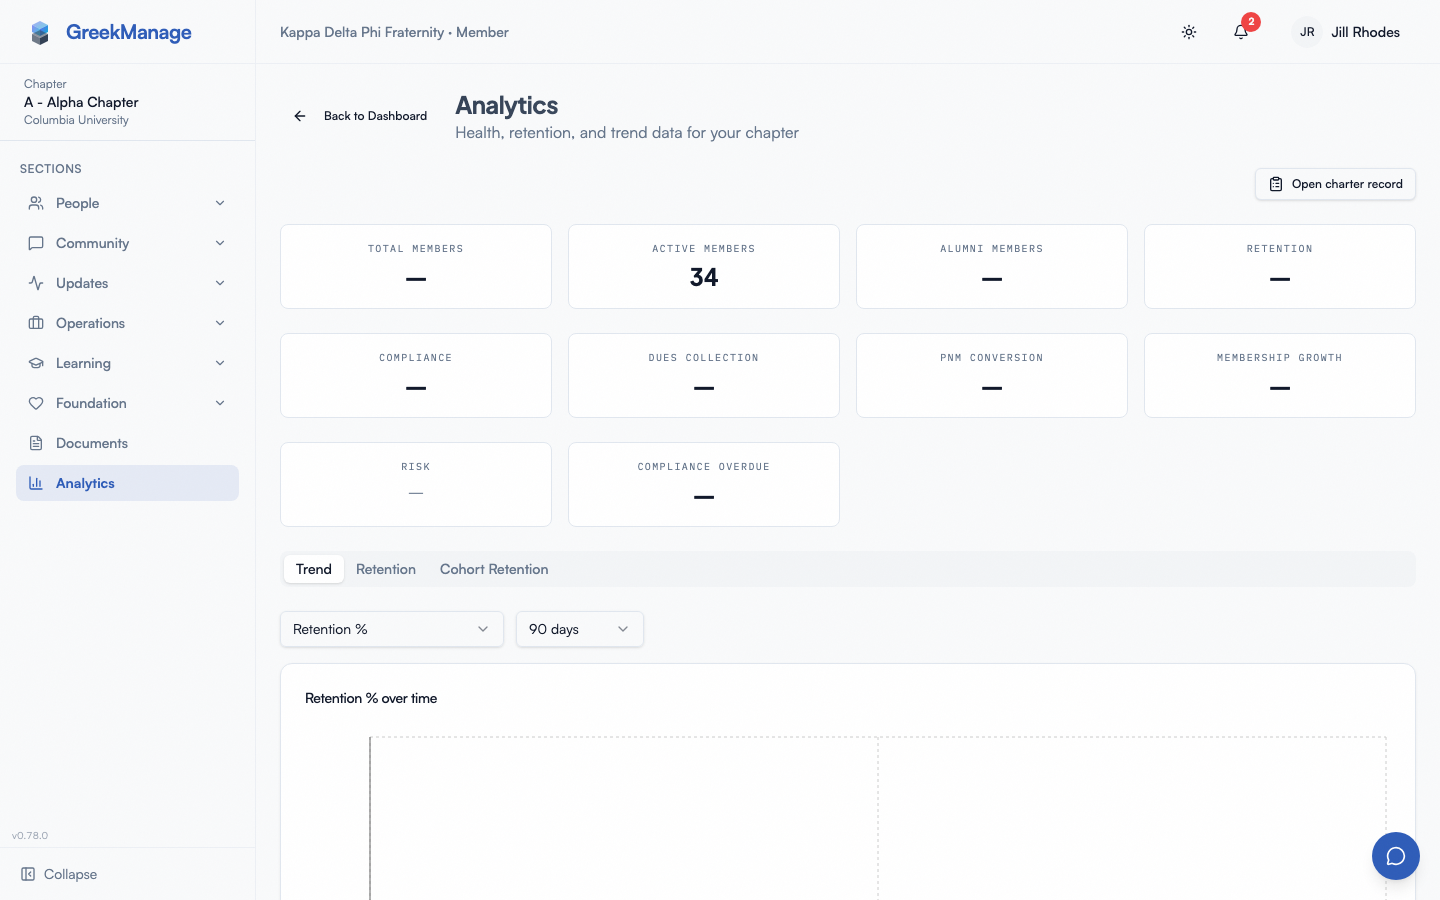Click the Collapse sidebar panel icon
The image size is (1440, 900).
coord(28,874)
